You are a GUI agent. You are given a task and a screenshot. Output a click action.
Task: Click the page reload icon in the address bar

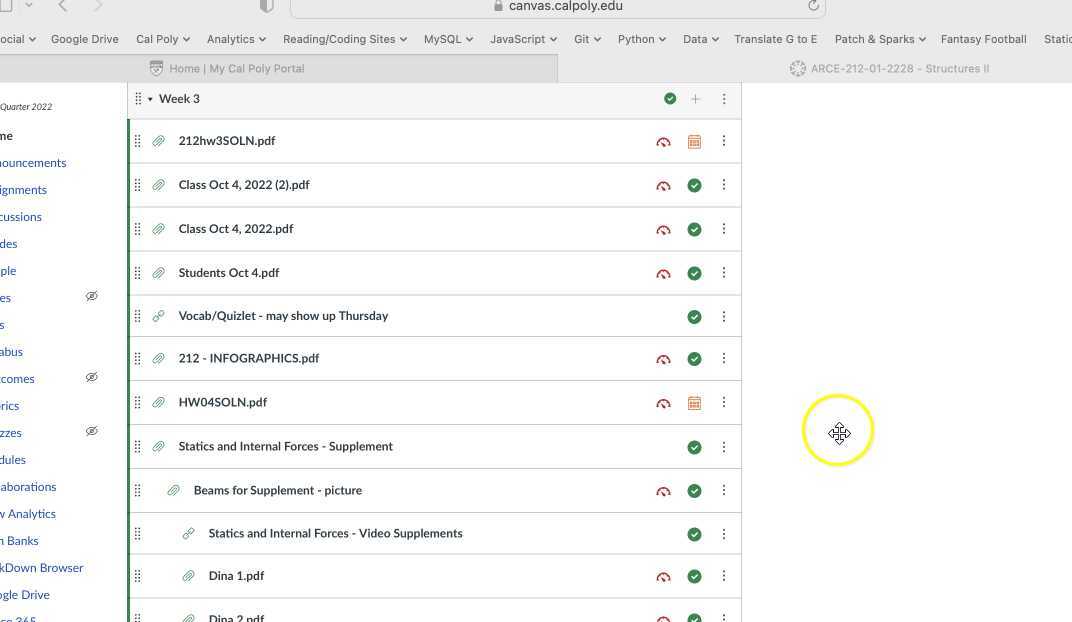[813, 6]
